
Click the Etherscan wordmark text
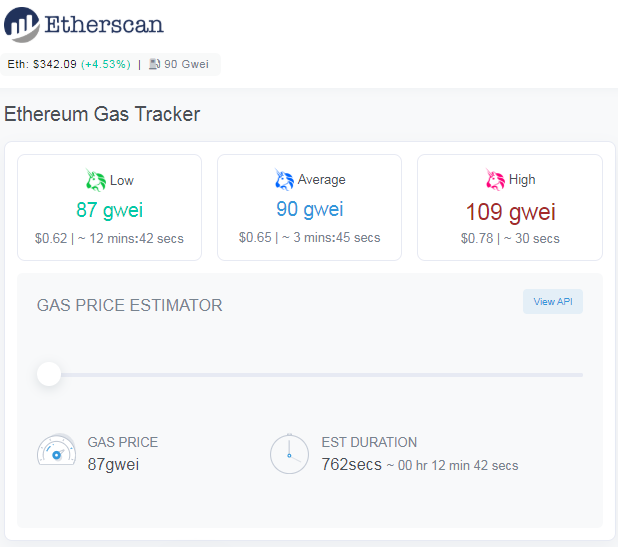tap(104, 24)
